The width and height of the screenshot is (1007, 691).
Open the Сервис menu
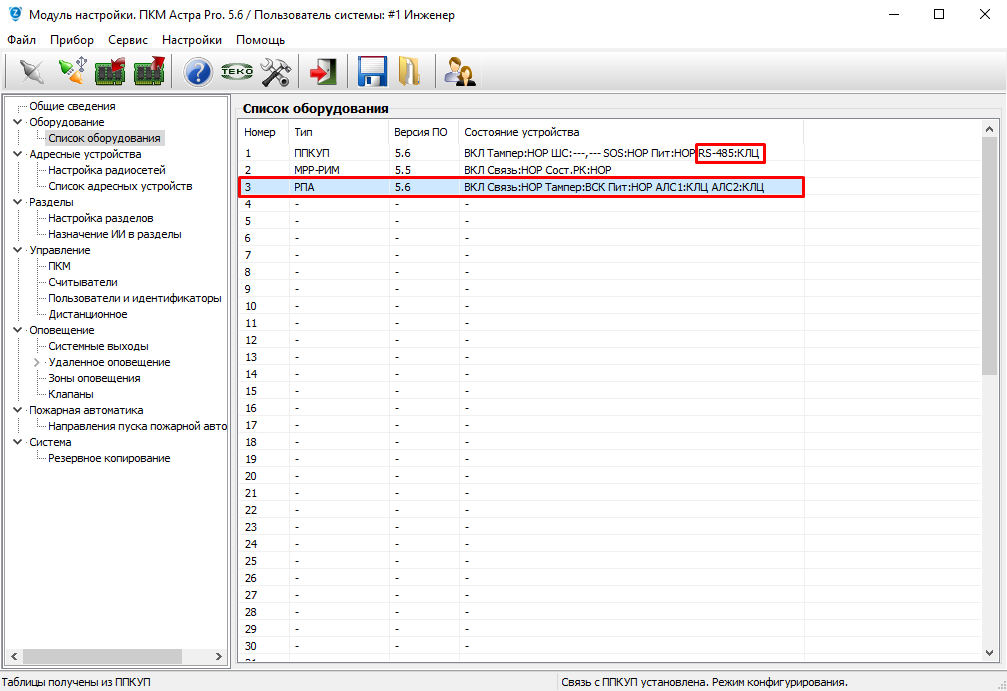128,40
